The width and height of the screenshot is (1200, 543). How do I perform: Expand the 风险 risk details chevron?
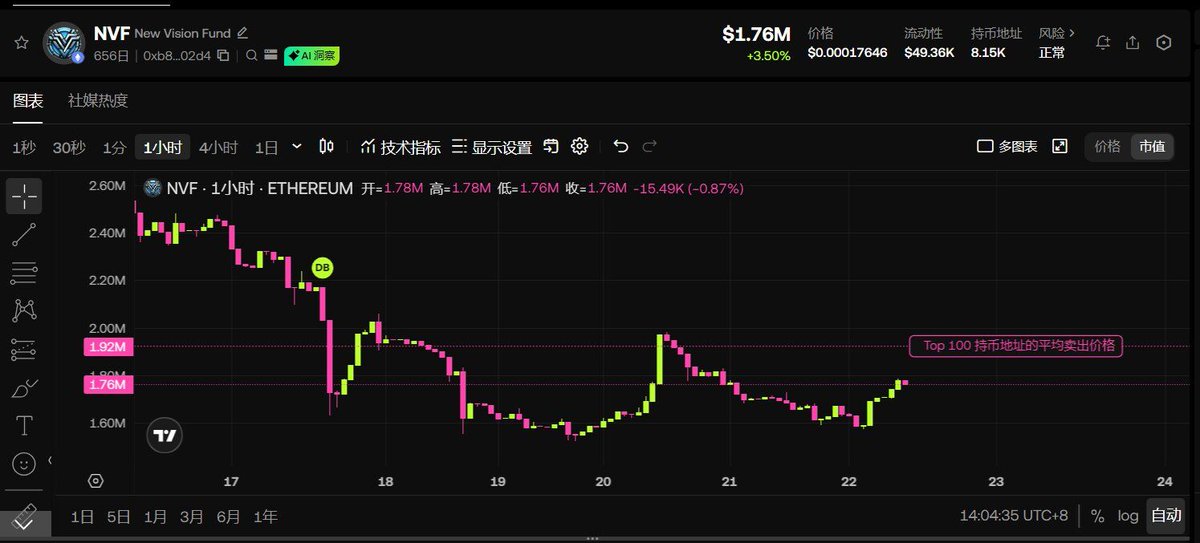(1072, 33)
